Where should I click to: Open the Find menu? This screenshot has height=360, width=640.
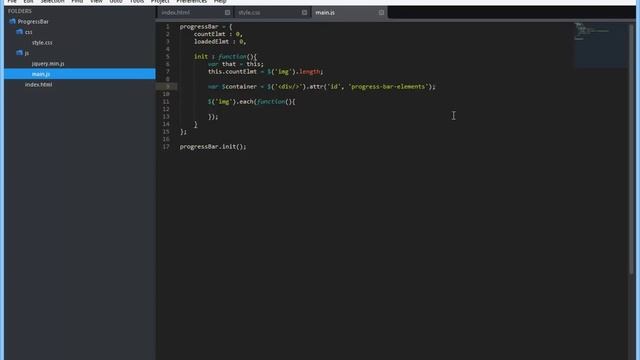coord(77,2)
